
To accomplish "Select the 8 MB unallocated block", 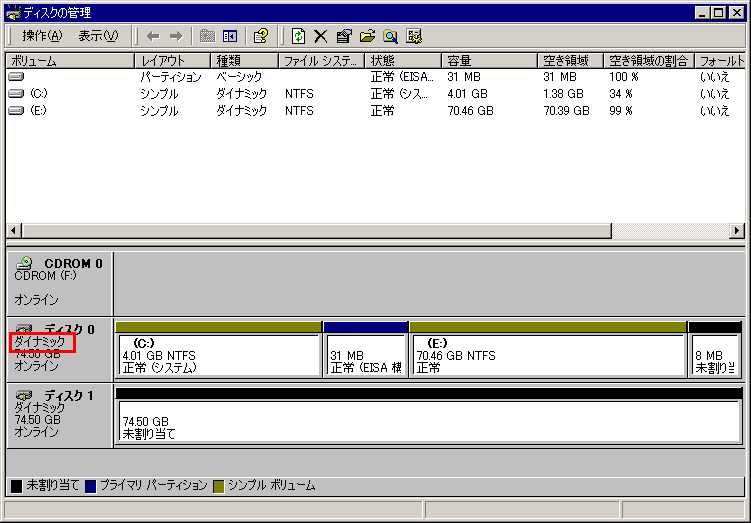I will [x=715, y=349].
